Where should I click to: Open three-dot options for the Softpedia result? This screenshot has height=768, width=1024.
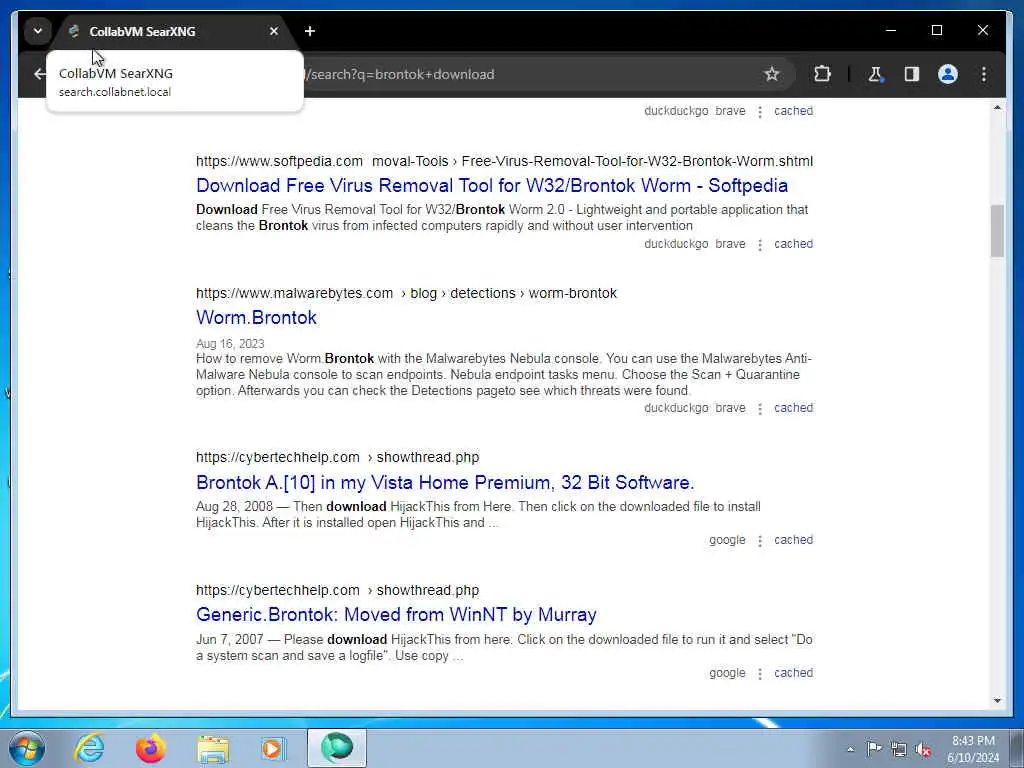click(760, 244)
